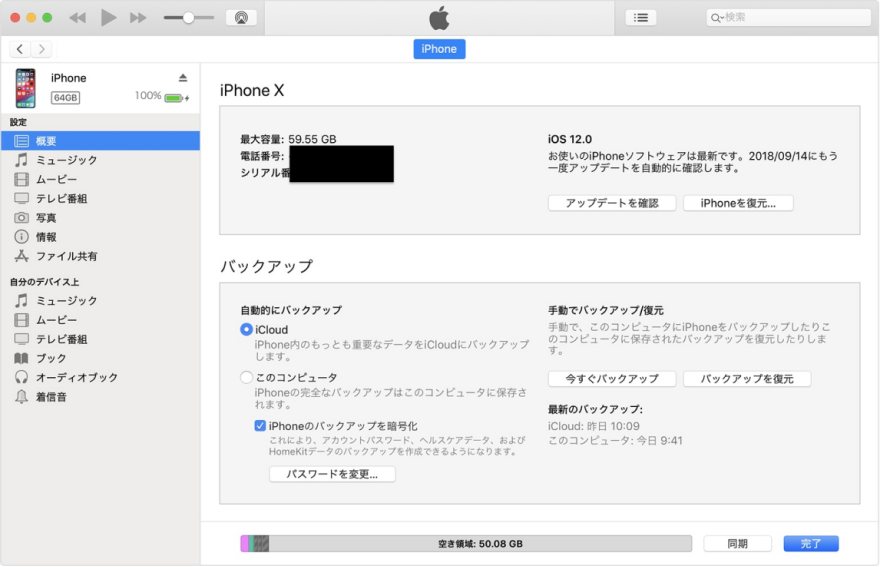The image size is (880, 567).
Task: Select the このコンピュータ backup option
Action: point(246,378)
